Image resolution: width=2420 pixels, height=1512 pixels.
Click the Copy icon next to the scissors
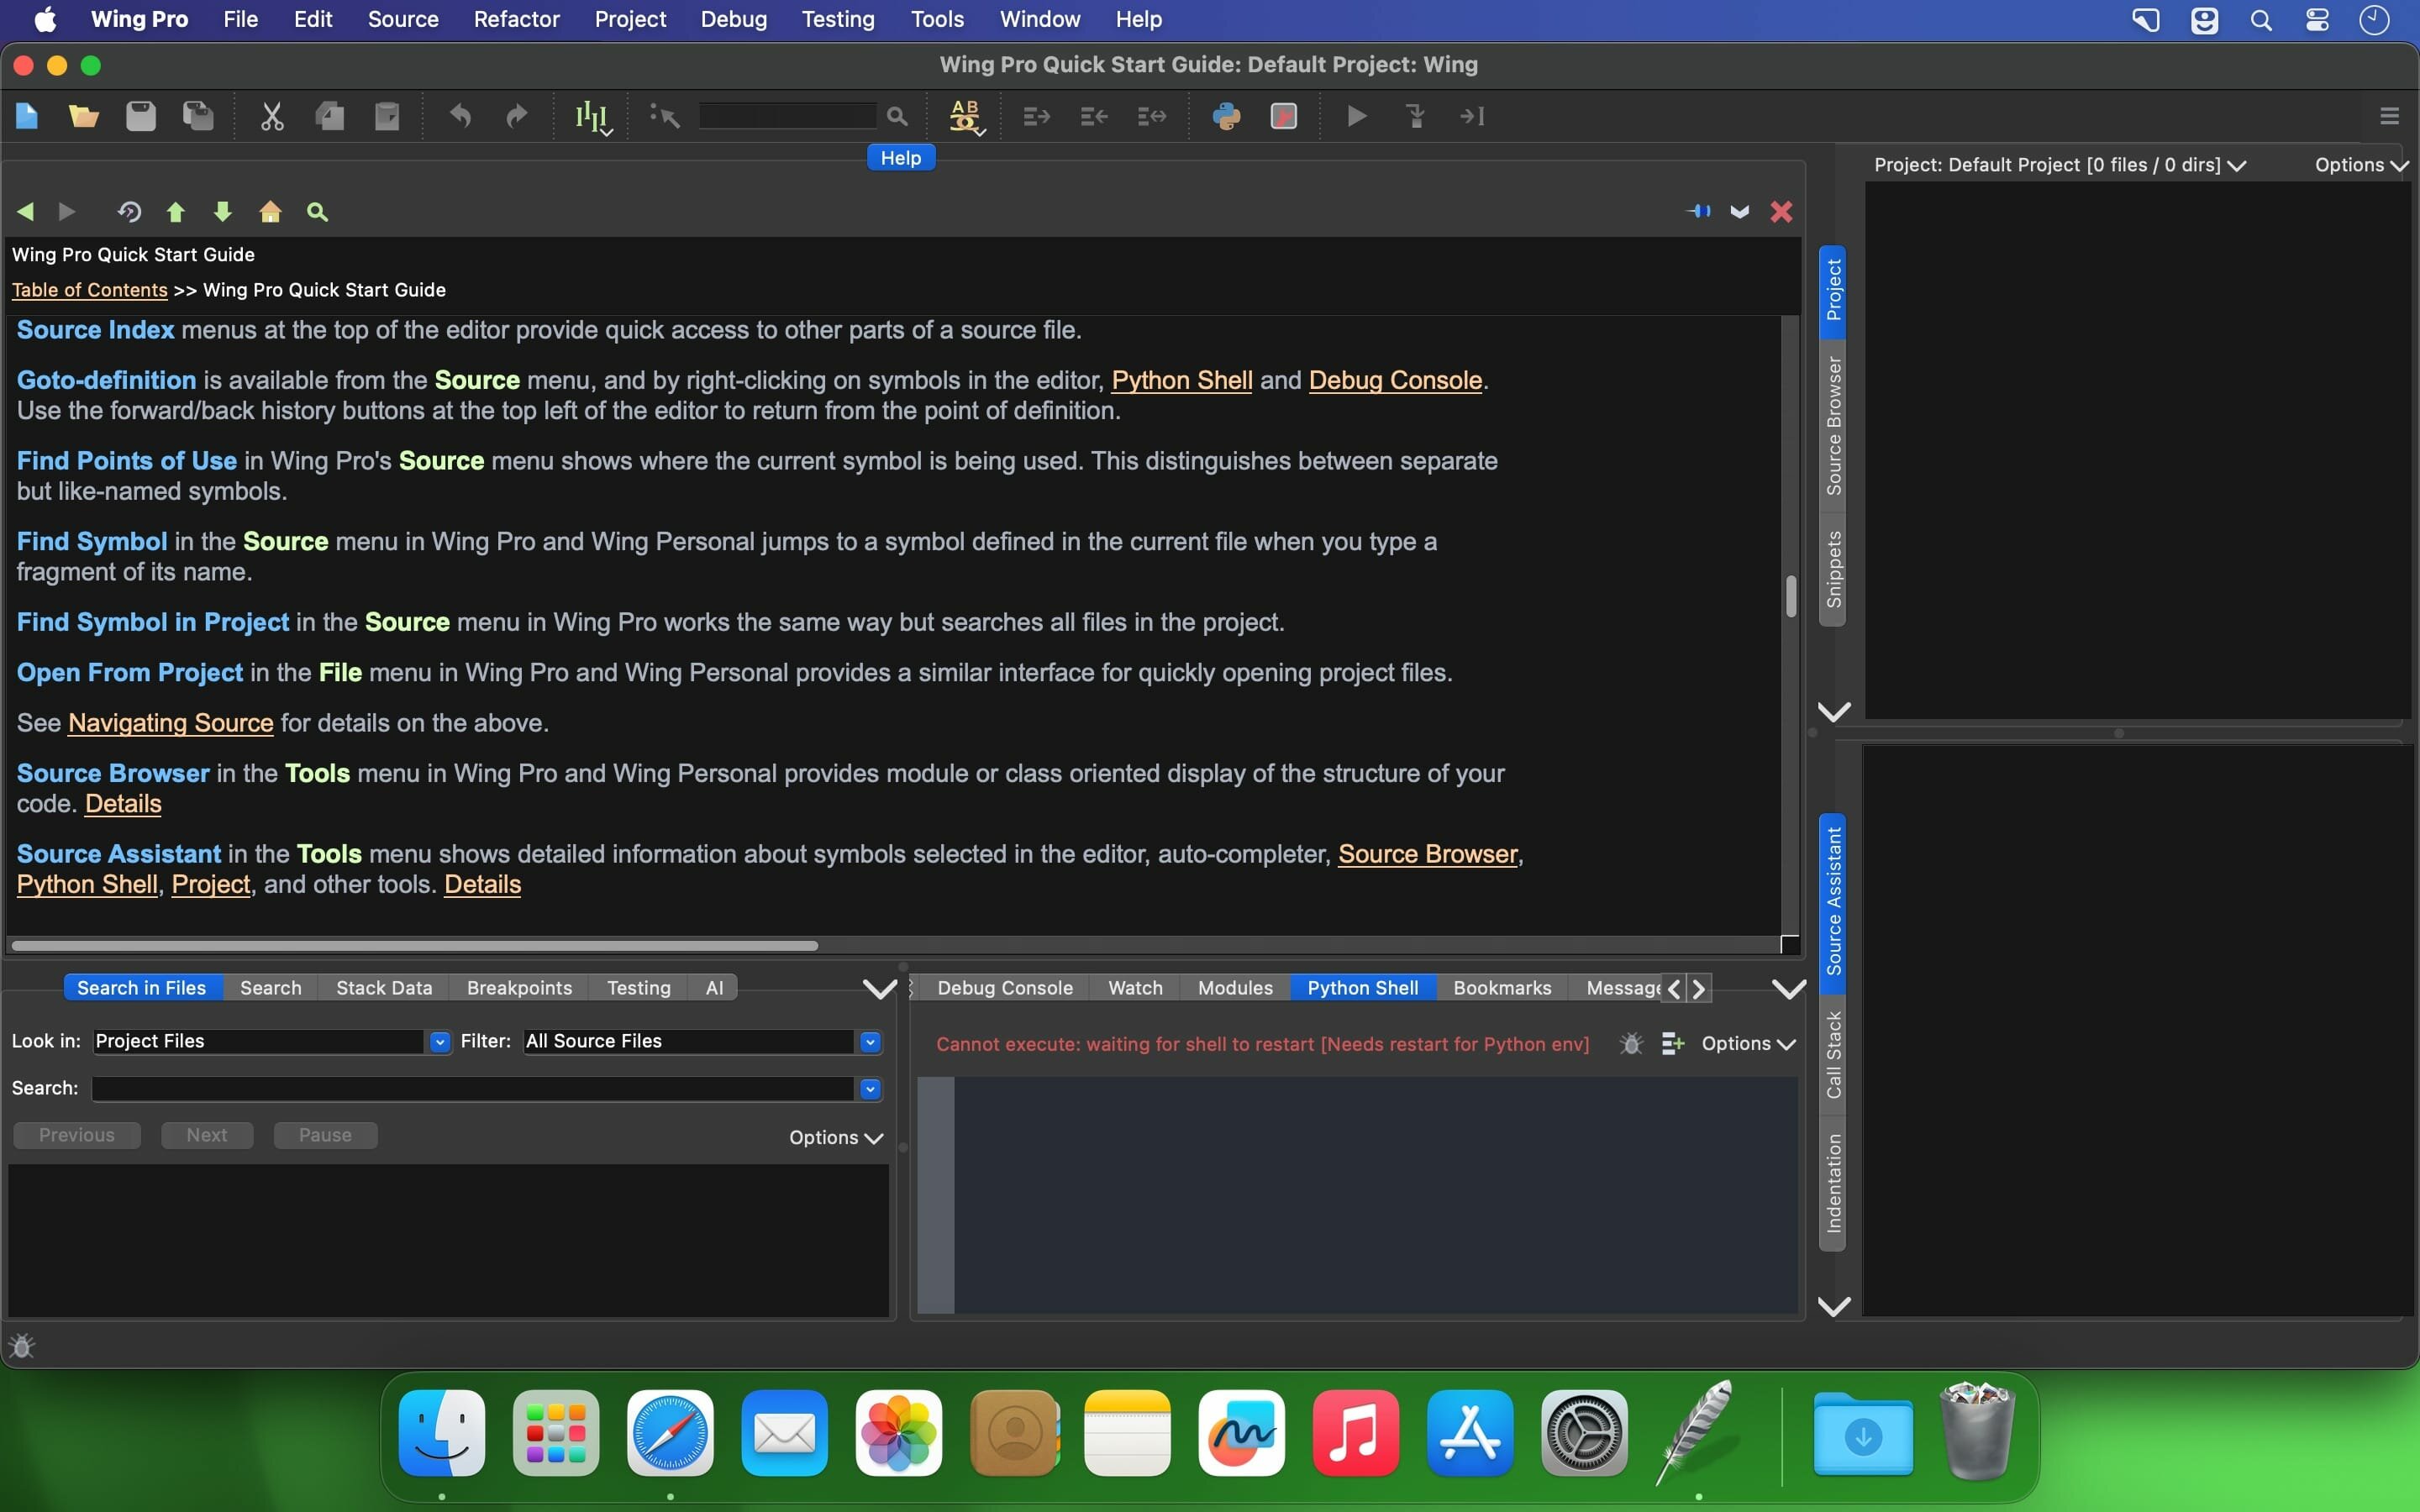tap(330, 116)
